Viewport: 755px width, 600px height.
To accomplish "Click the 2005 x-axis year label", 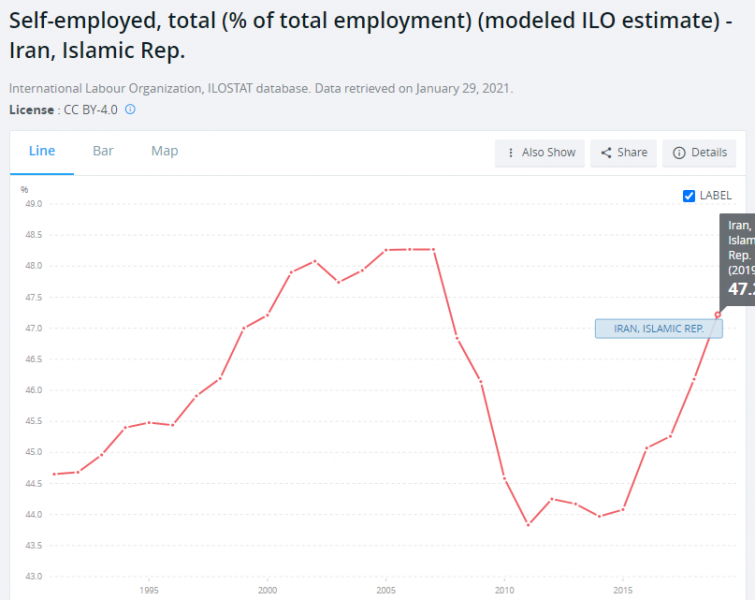I will click(386, 590).
